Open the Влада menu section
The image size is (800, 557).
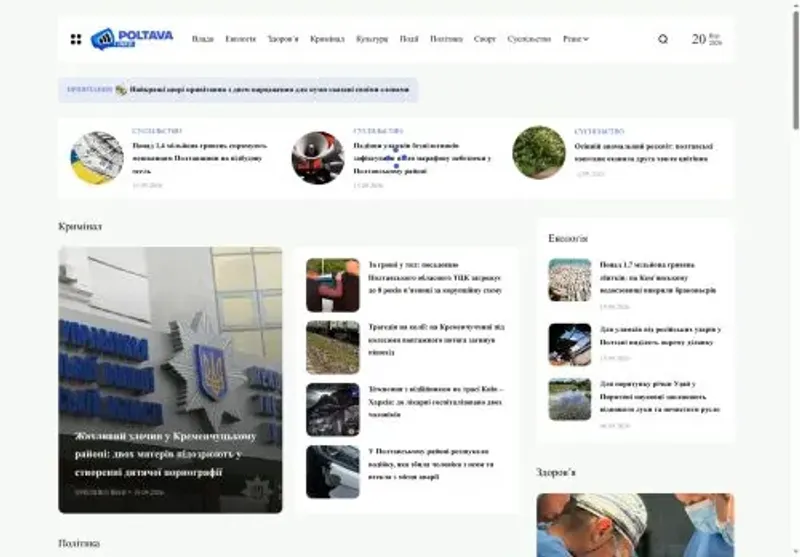pyautogui.click(x=203, y=39)
